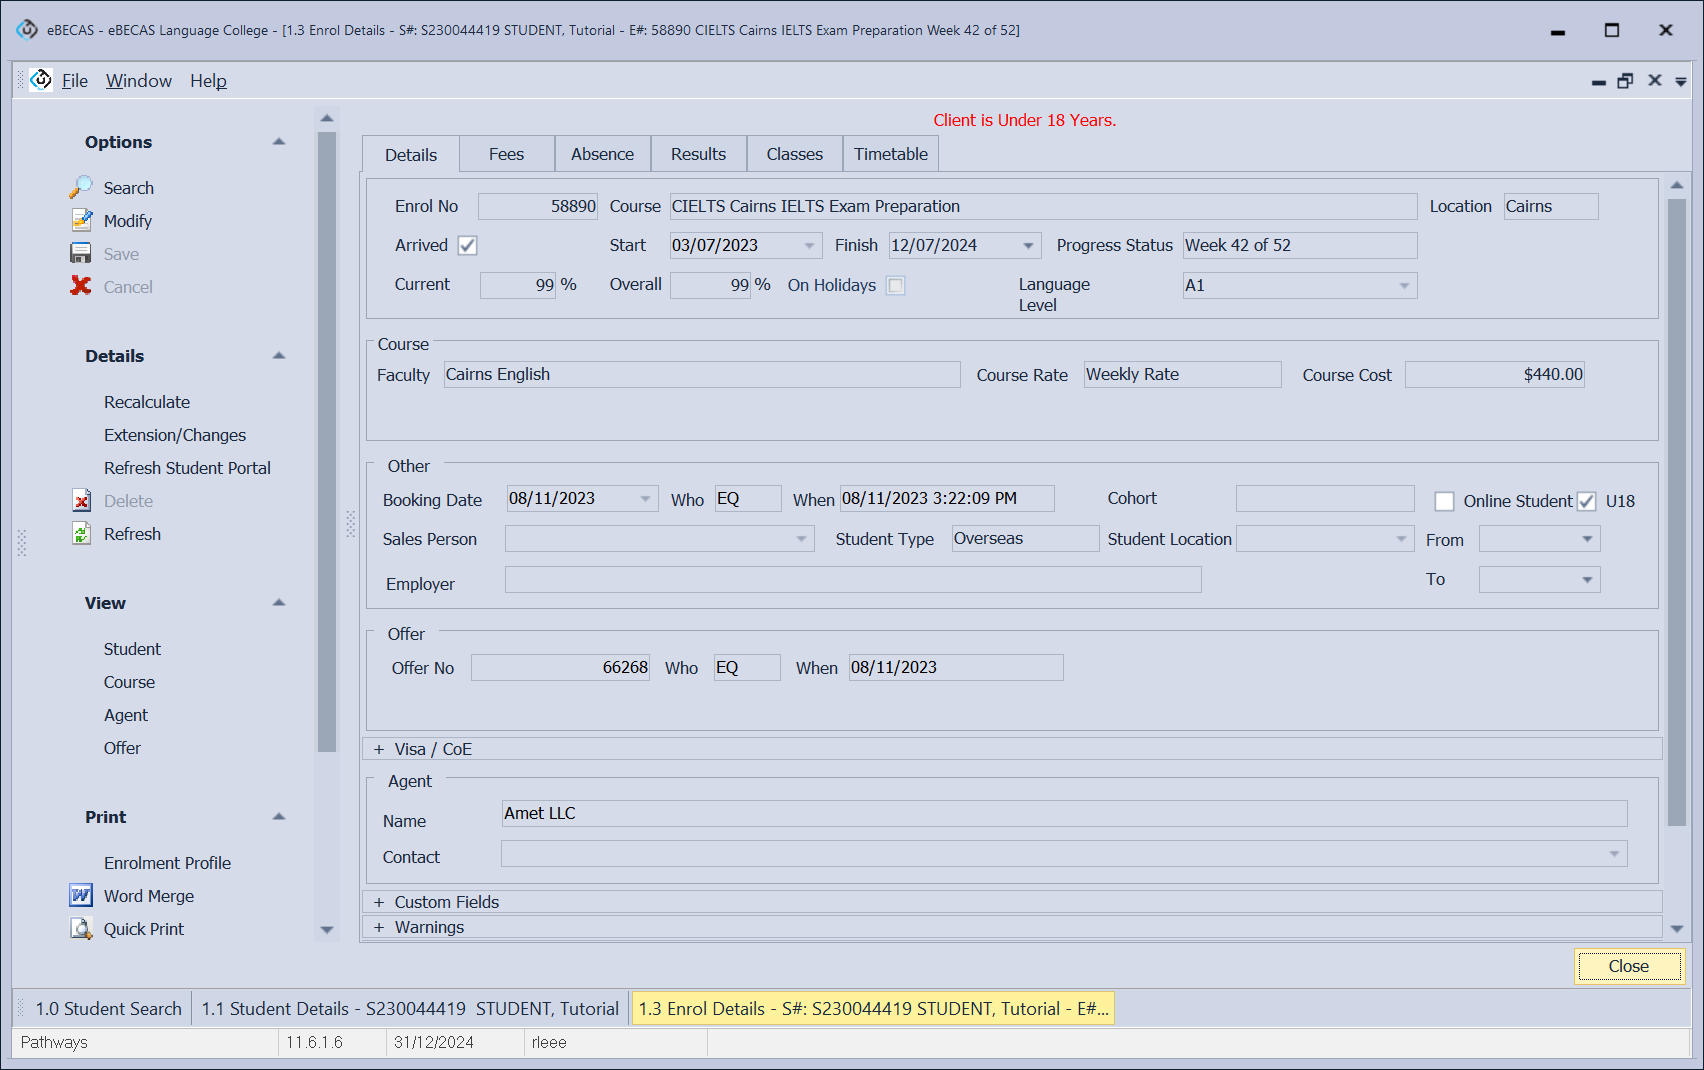Click the red Cancel X icon

pos(80,287)
